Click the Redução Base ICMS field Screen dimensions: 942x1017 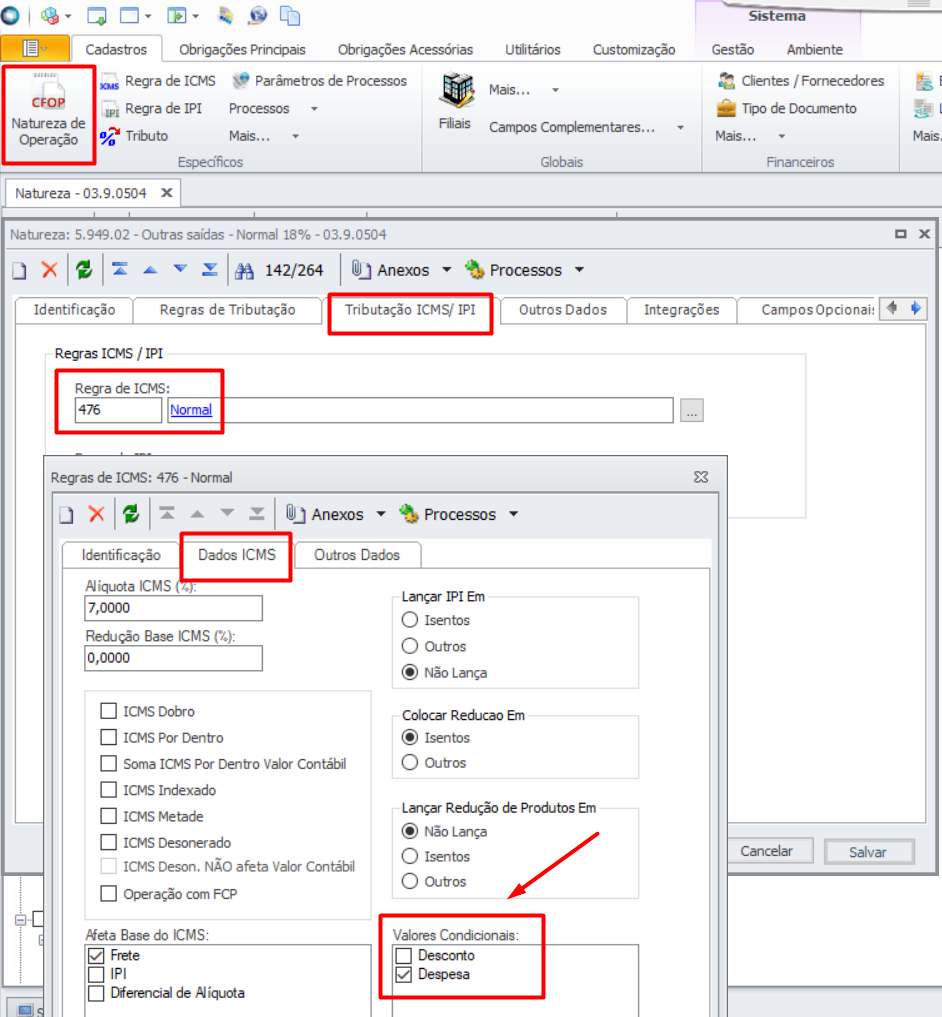(x=173, y=658)
